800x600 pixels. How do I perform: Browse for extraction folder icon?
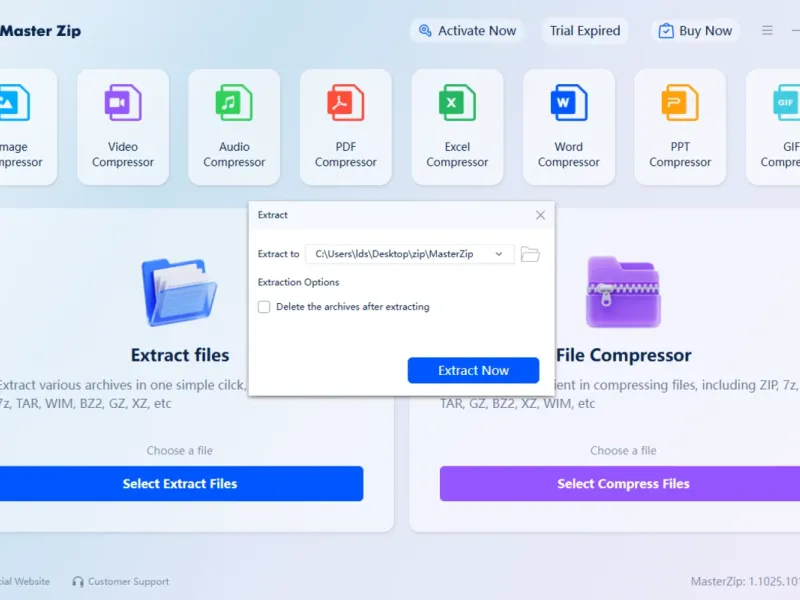coord(530,254)
